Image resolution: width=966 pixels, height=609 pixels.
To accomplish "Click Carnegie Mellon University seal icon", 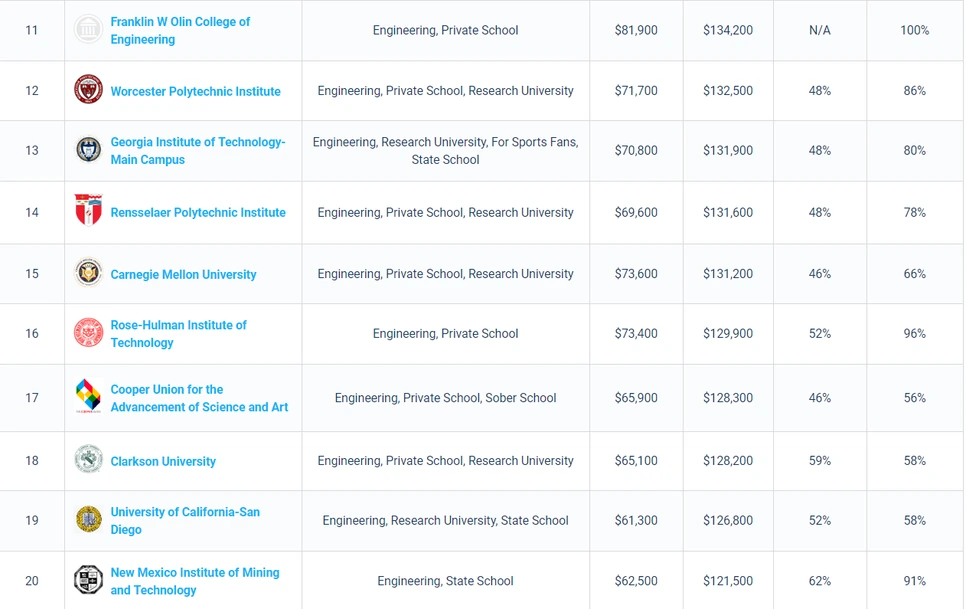I will (x=88, y=272).
